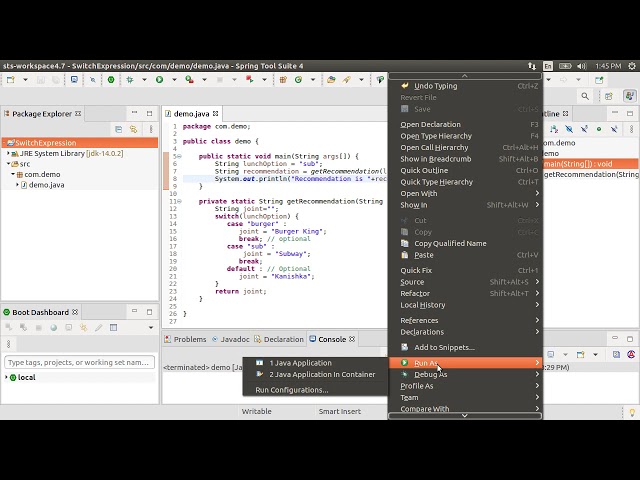The image size is (640, 480).
Task: Toggle Hide Fields in Outline toolbar
Action: pyautogui.click(x=569, y=129)
